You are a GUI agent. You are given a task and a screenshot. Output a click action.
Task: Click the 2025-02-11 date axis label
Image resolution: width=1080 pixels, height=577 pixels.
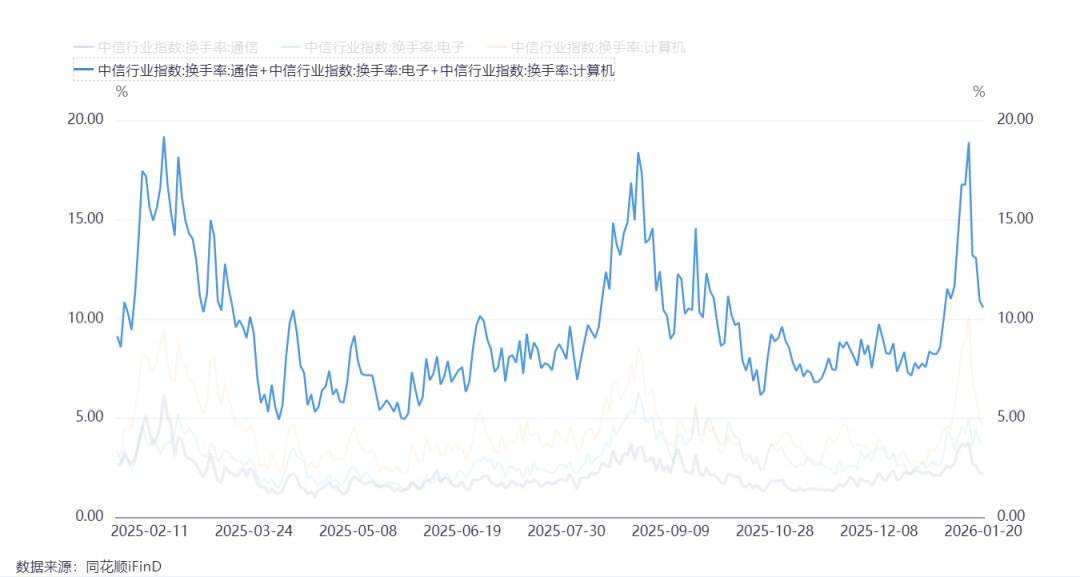click(149, 532)
